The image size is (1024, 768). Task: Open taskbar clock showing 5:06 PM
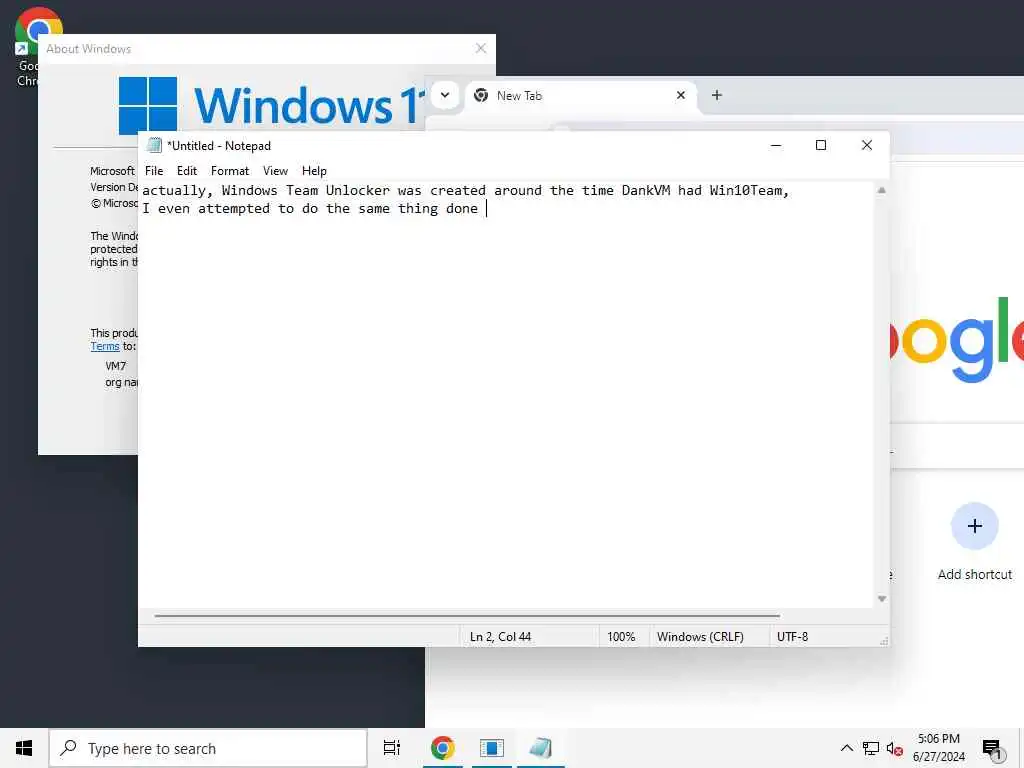[938, 748]
